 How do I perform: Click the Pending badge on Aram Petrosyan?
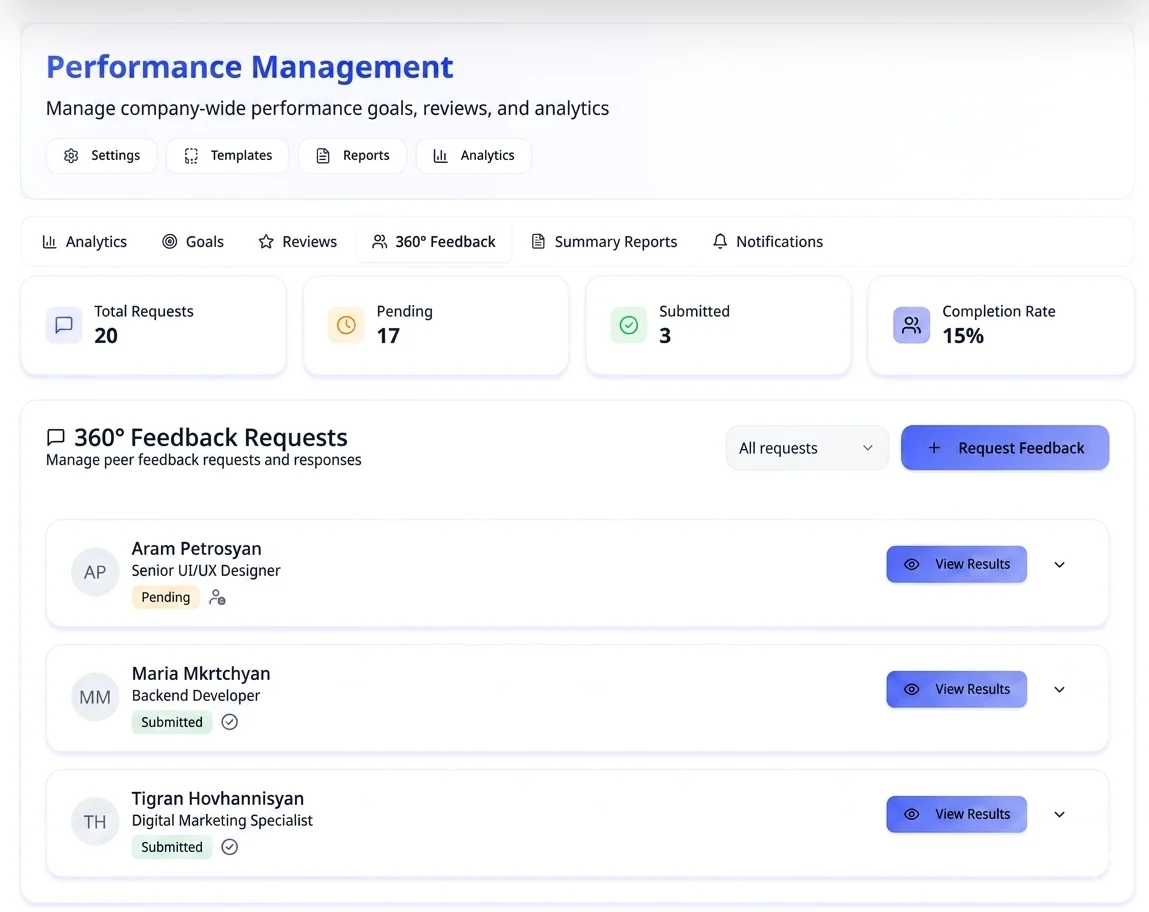coord(166,597)
